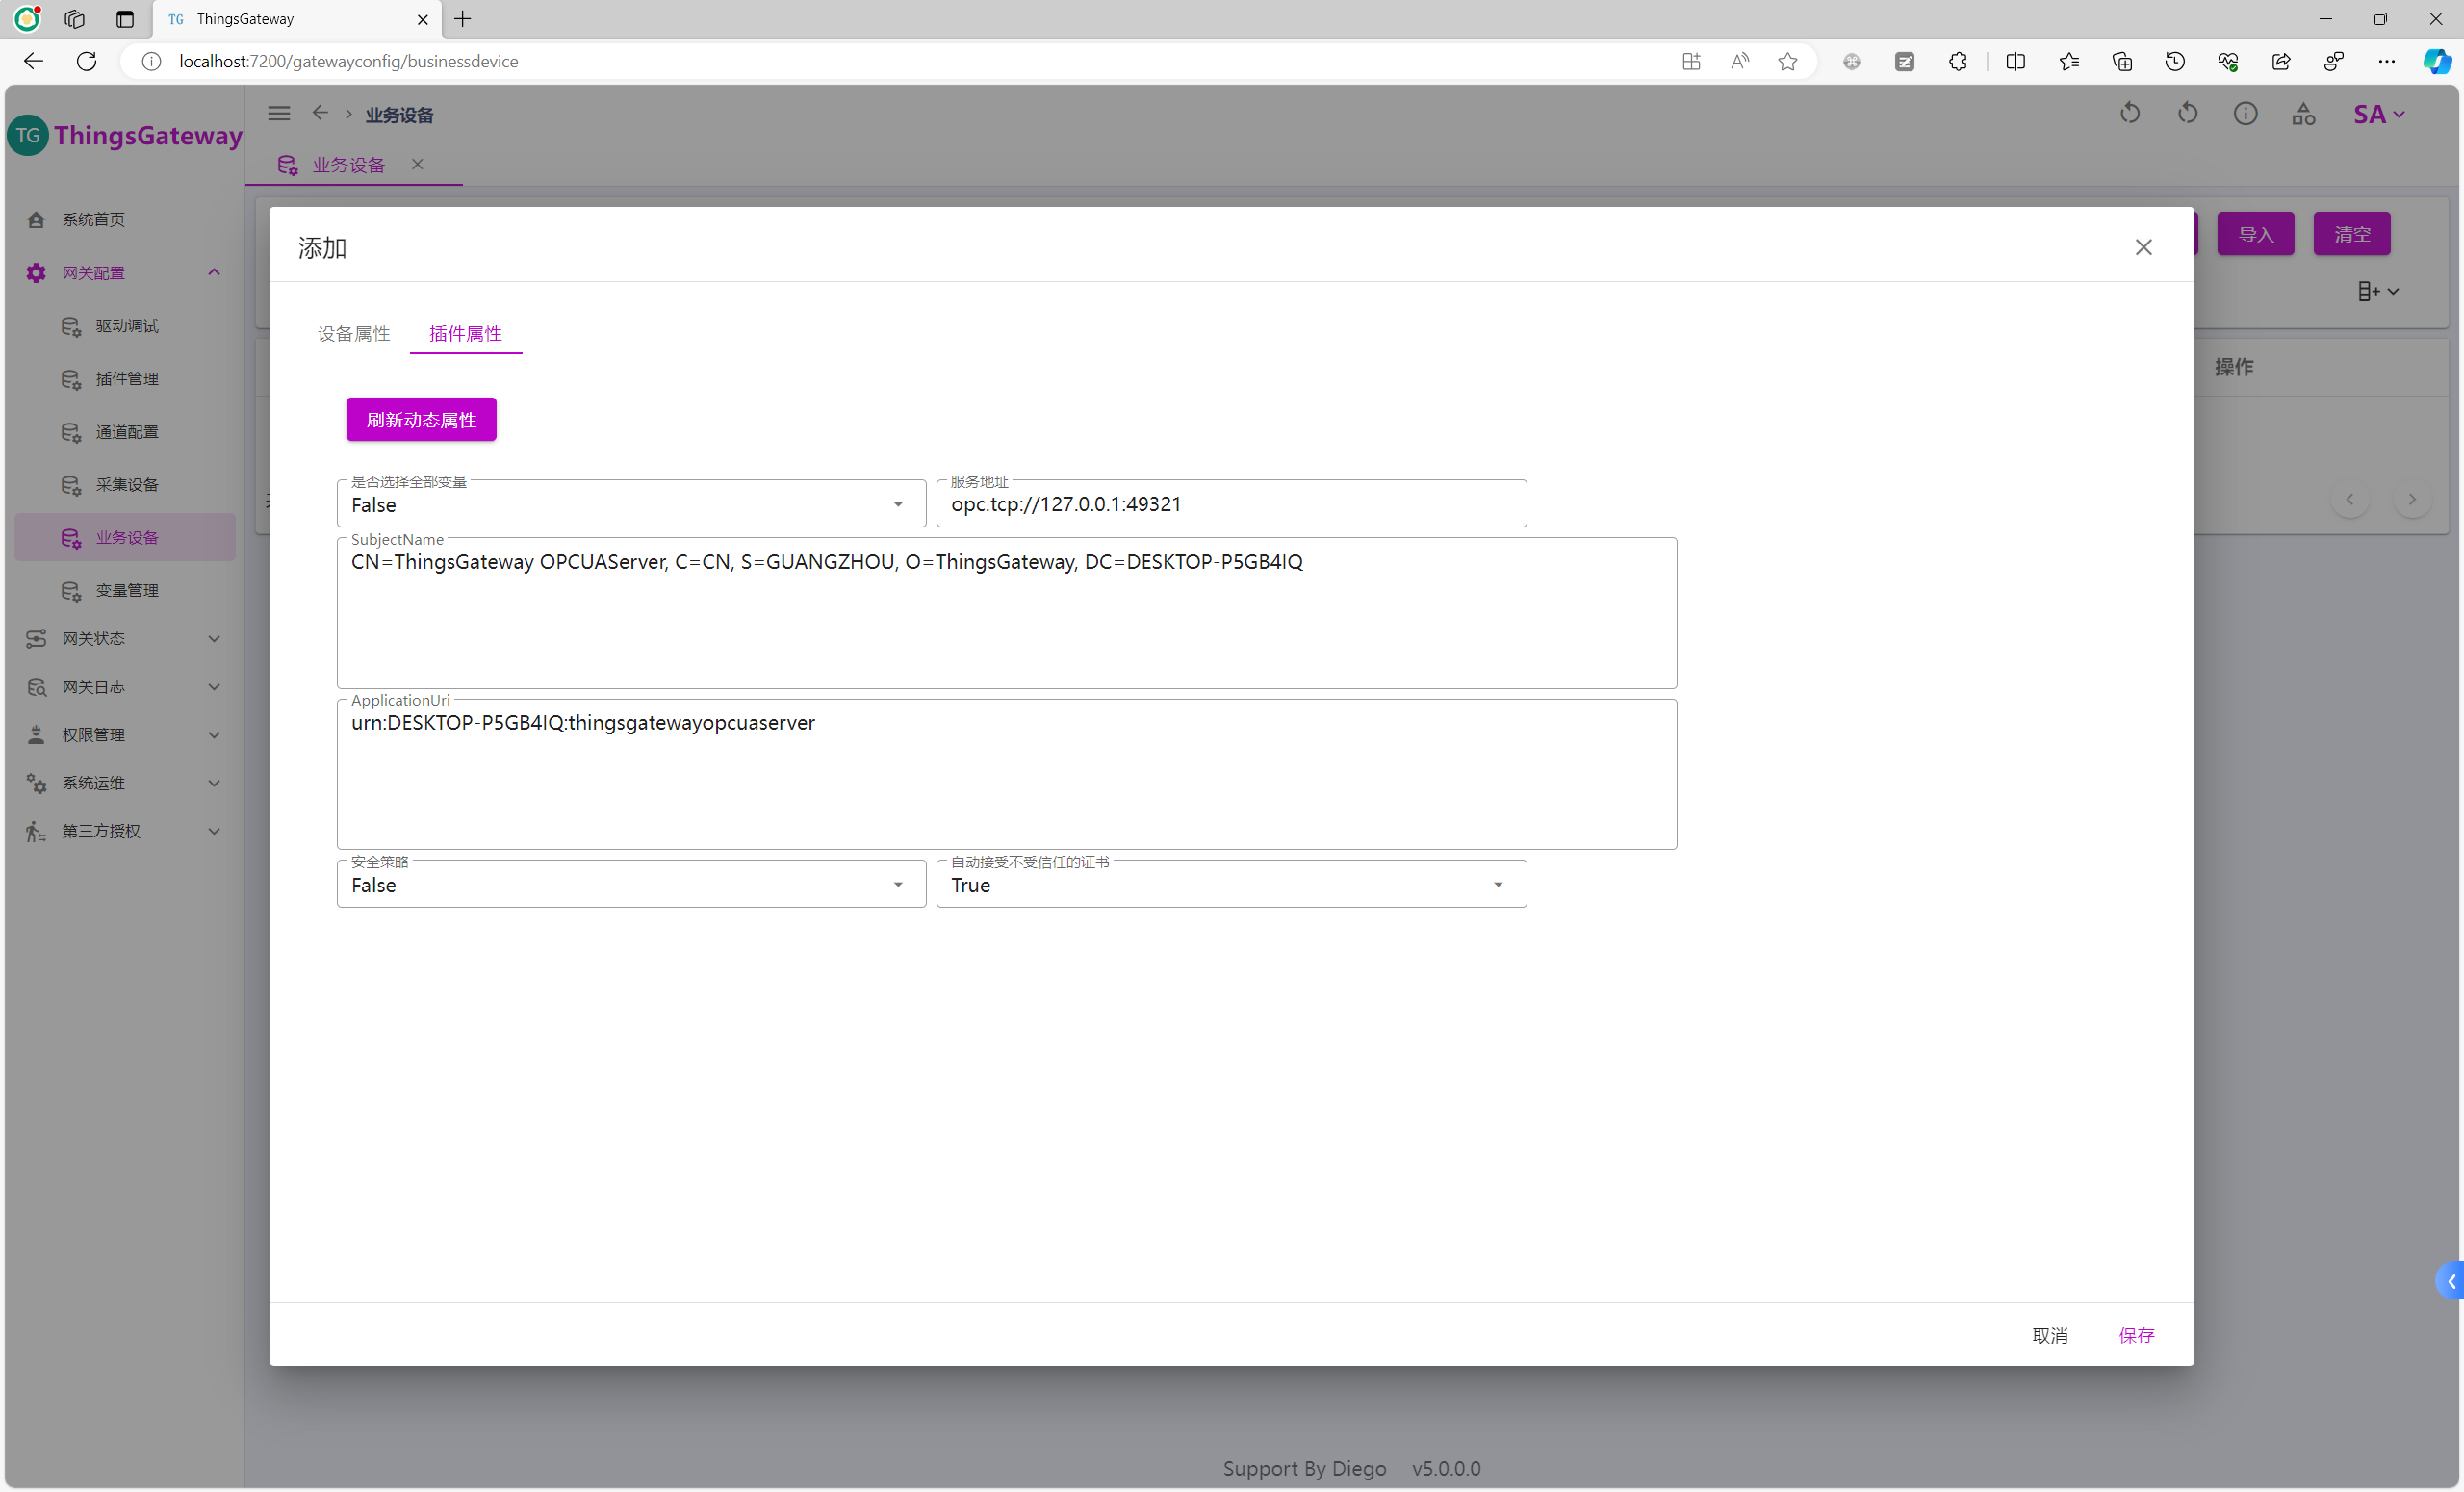Viewport: 2464px width, 1492px height.
Task: Close the 添加 dialog with X icon
Action: pos(2143,247)
